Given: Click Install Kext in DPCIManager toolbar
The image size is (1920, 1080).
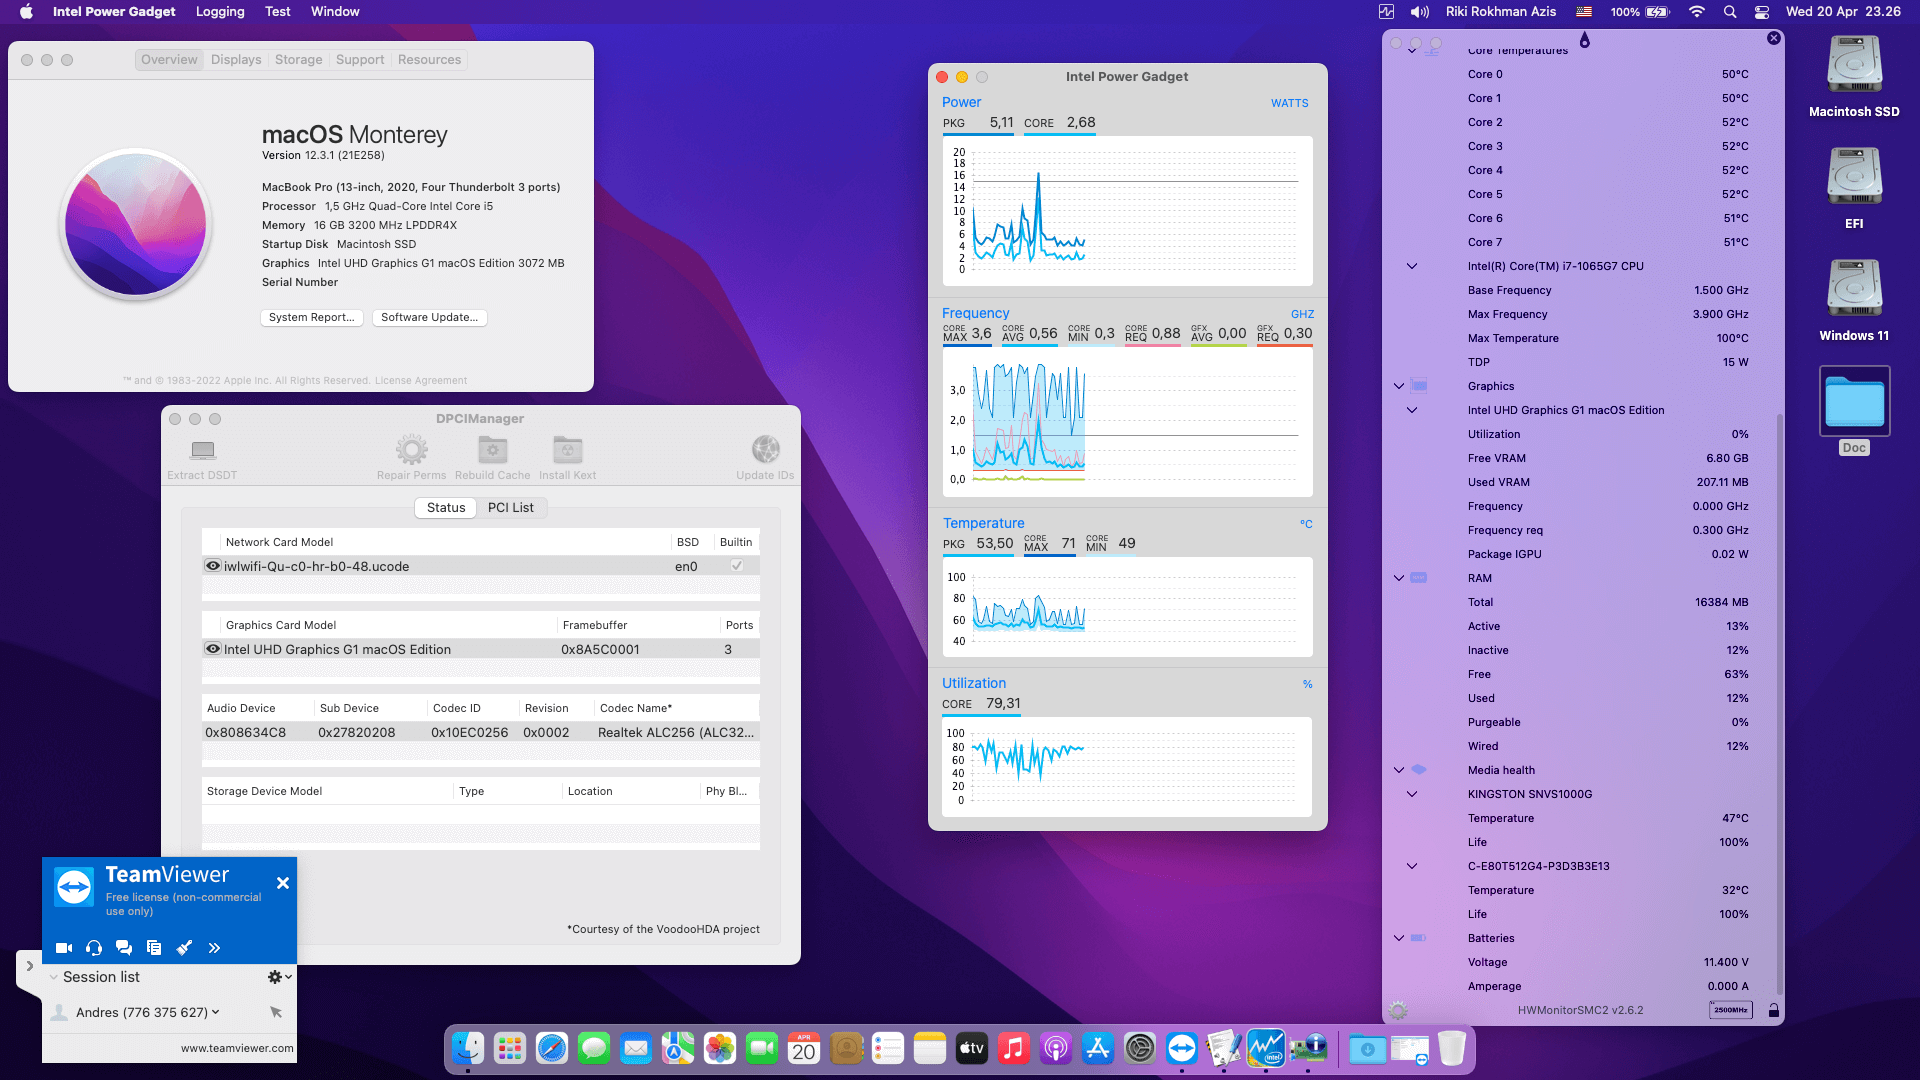Looking at the screenshot, I should point(567,459).
